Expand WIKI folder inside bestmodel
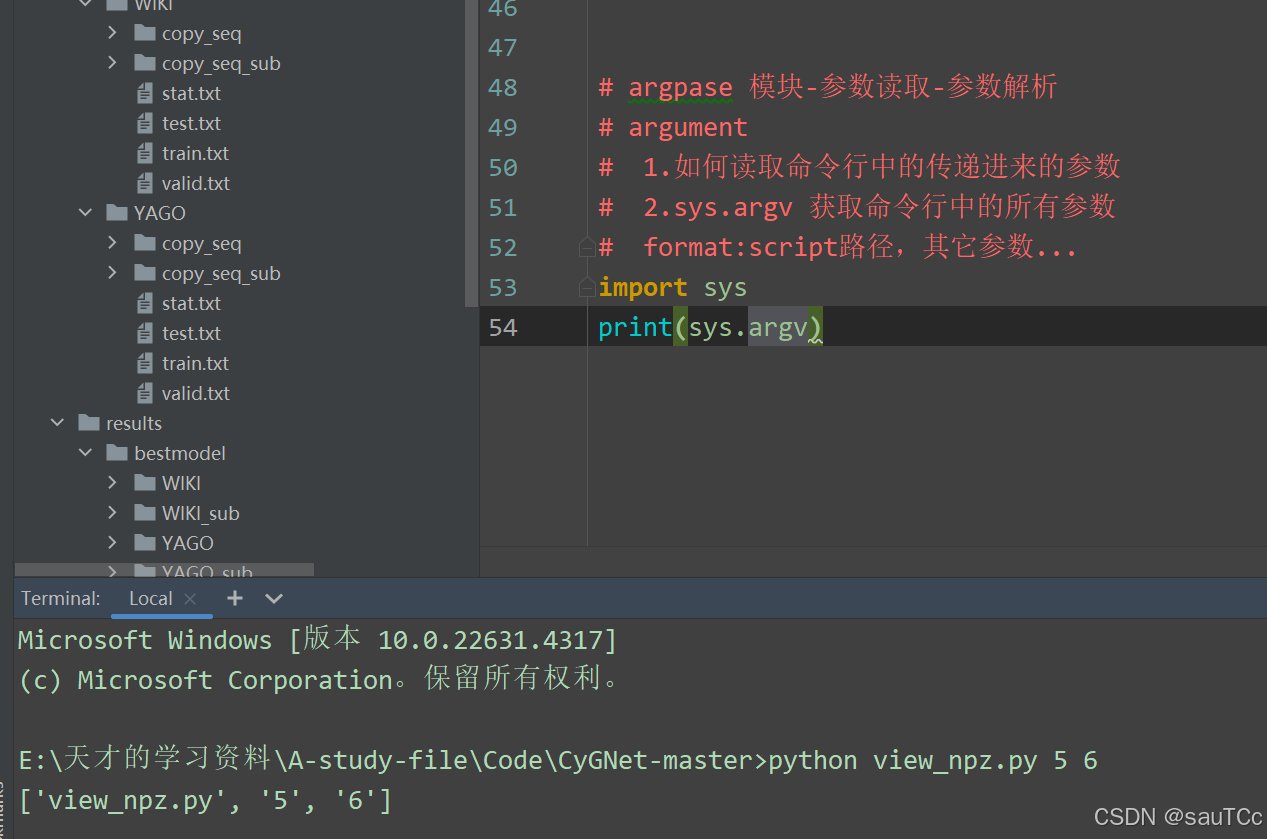Screen dimensions: 1267x839 [x=113, y=483]
